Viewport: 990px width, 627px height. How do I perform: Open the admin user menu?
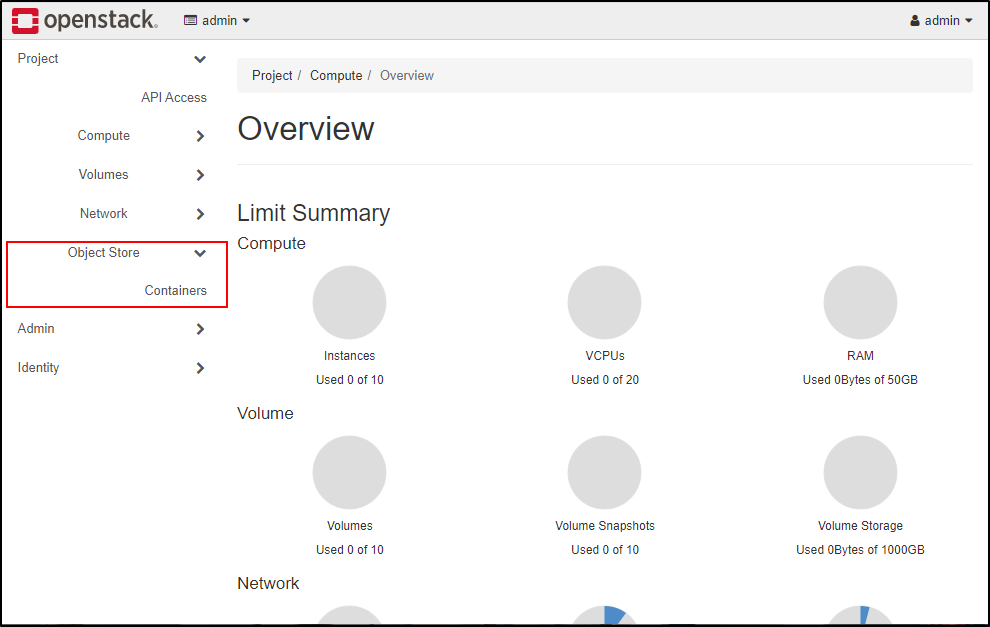941,21
